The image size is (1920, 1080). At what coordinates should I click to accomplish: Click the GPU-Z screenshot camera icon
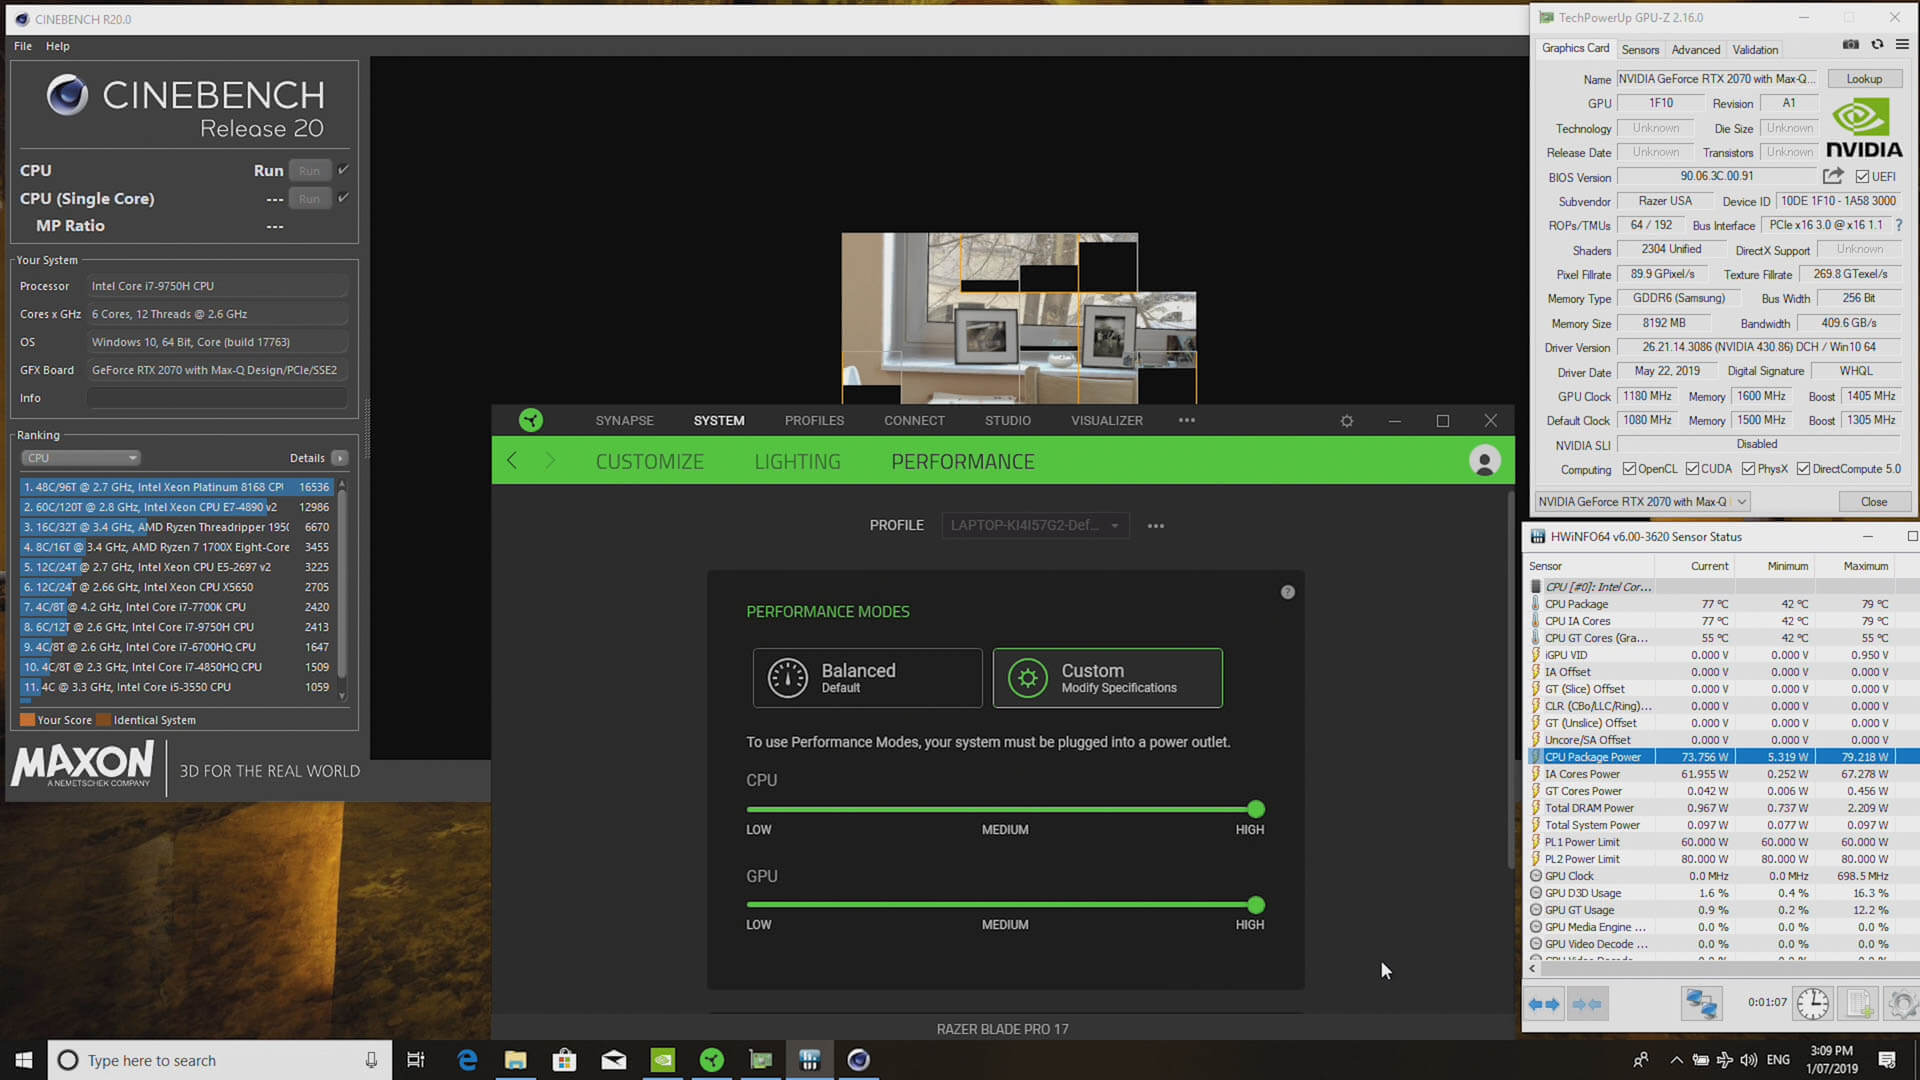click(1851, 45)
